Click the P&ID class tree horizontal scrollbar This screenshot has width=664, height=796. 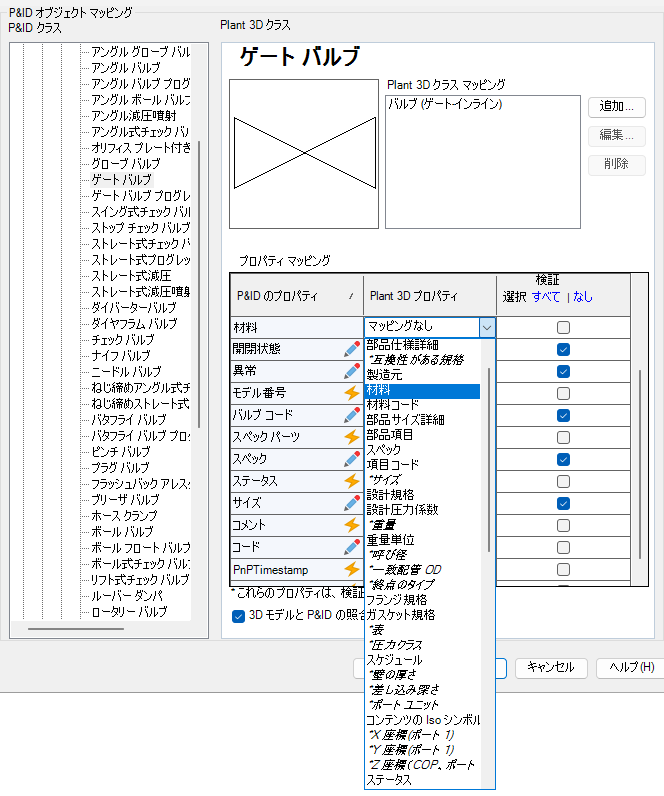pyautogui.click(x=76, y=629)
